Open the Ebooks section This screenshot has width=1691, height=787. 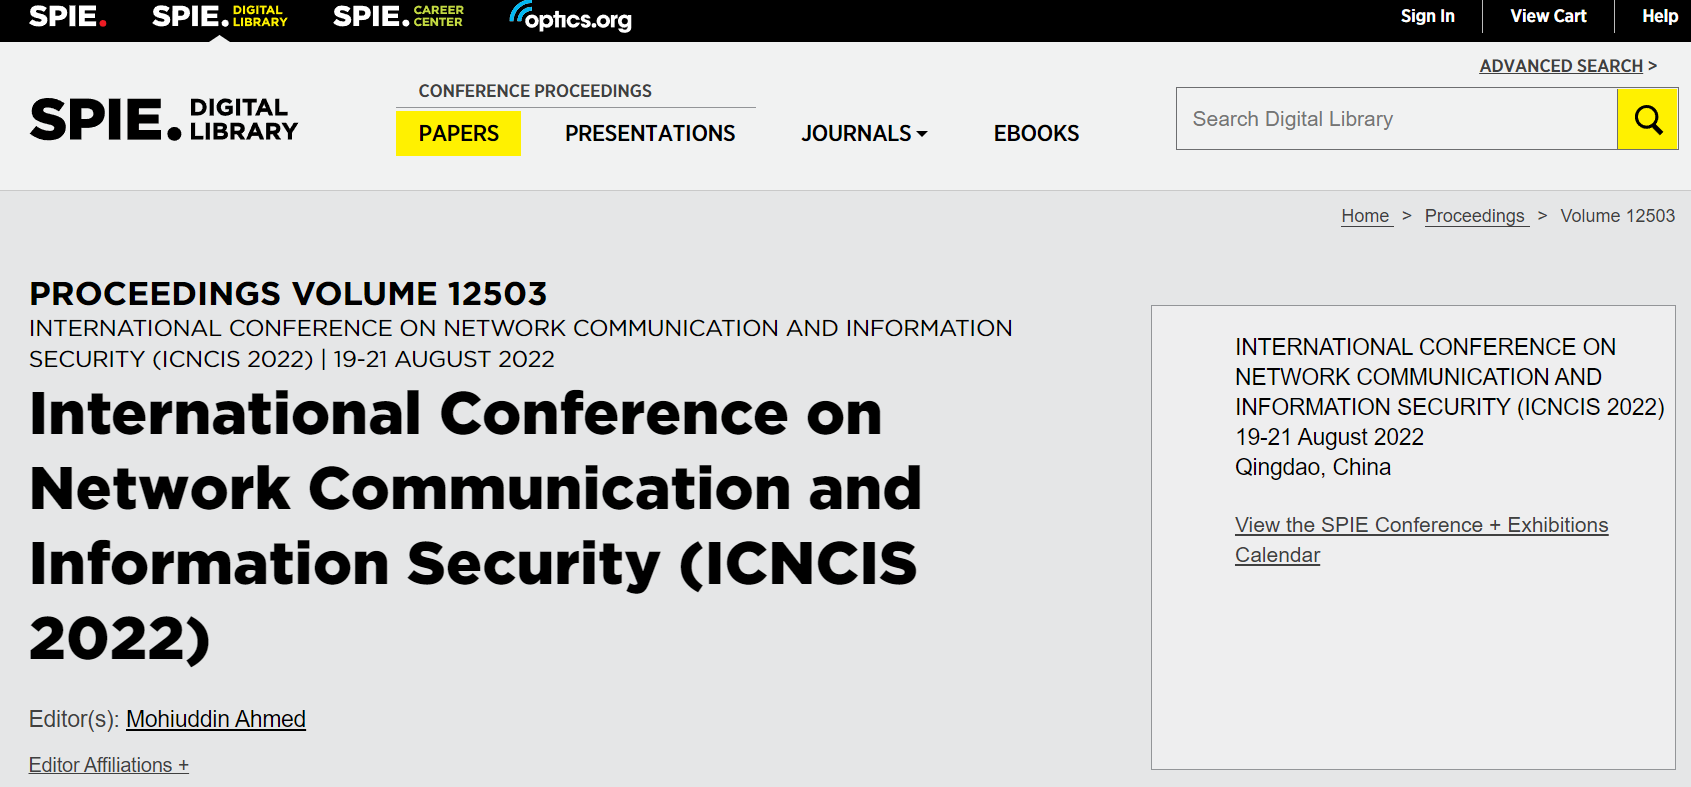(x=1036, y=133)
